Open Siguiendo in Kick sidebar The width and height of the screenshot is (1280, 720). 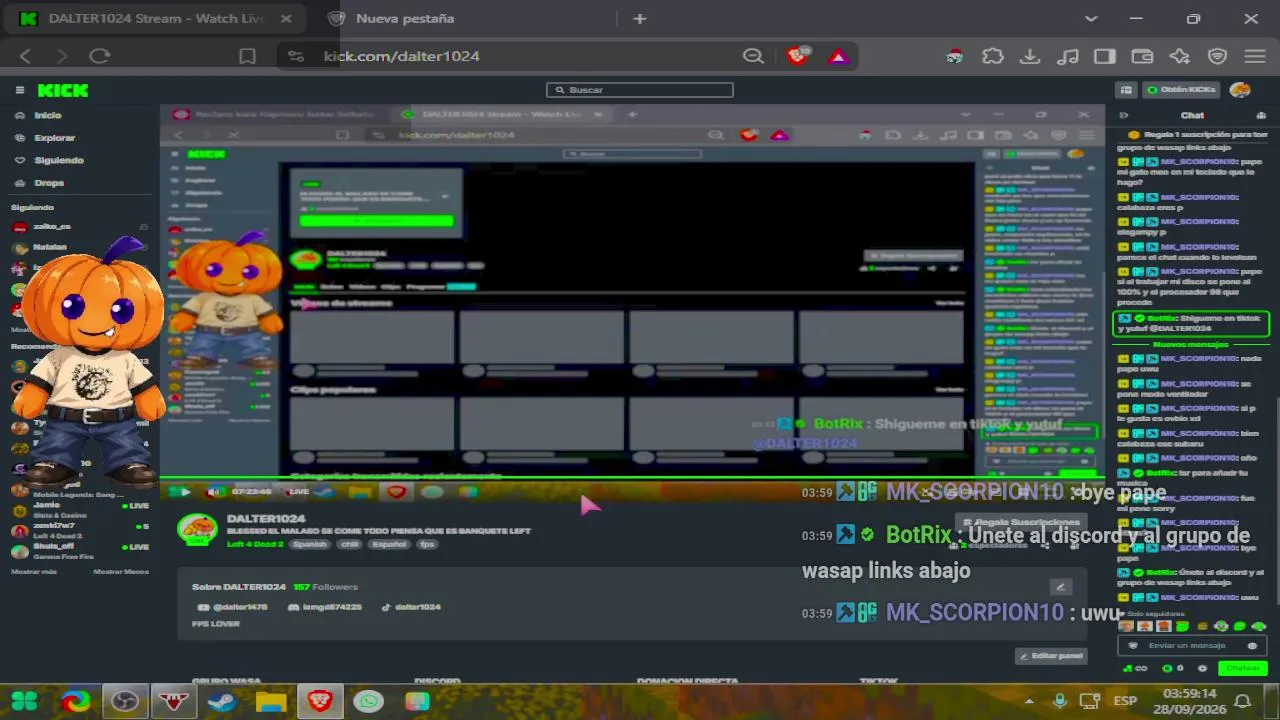tap(59, 160)
